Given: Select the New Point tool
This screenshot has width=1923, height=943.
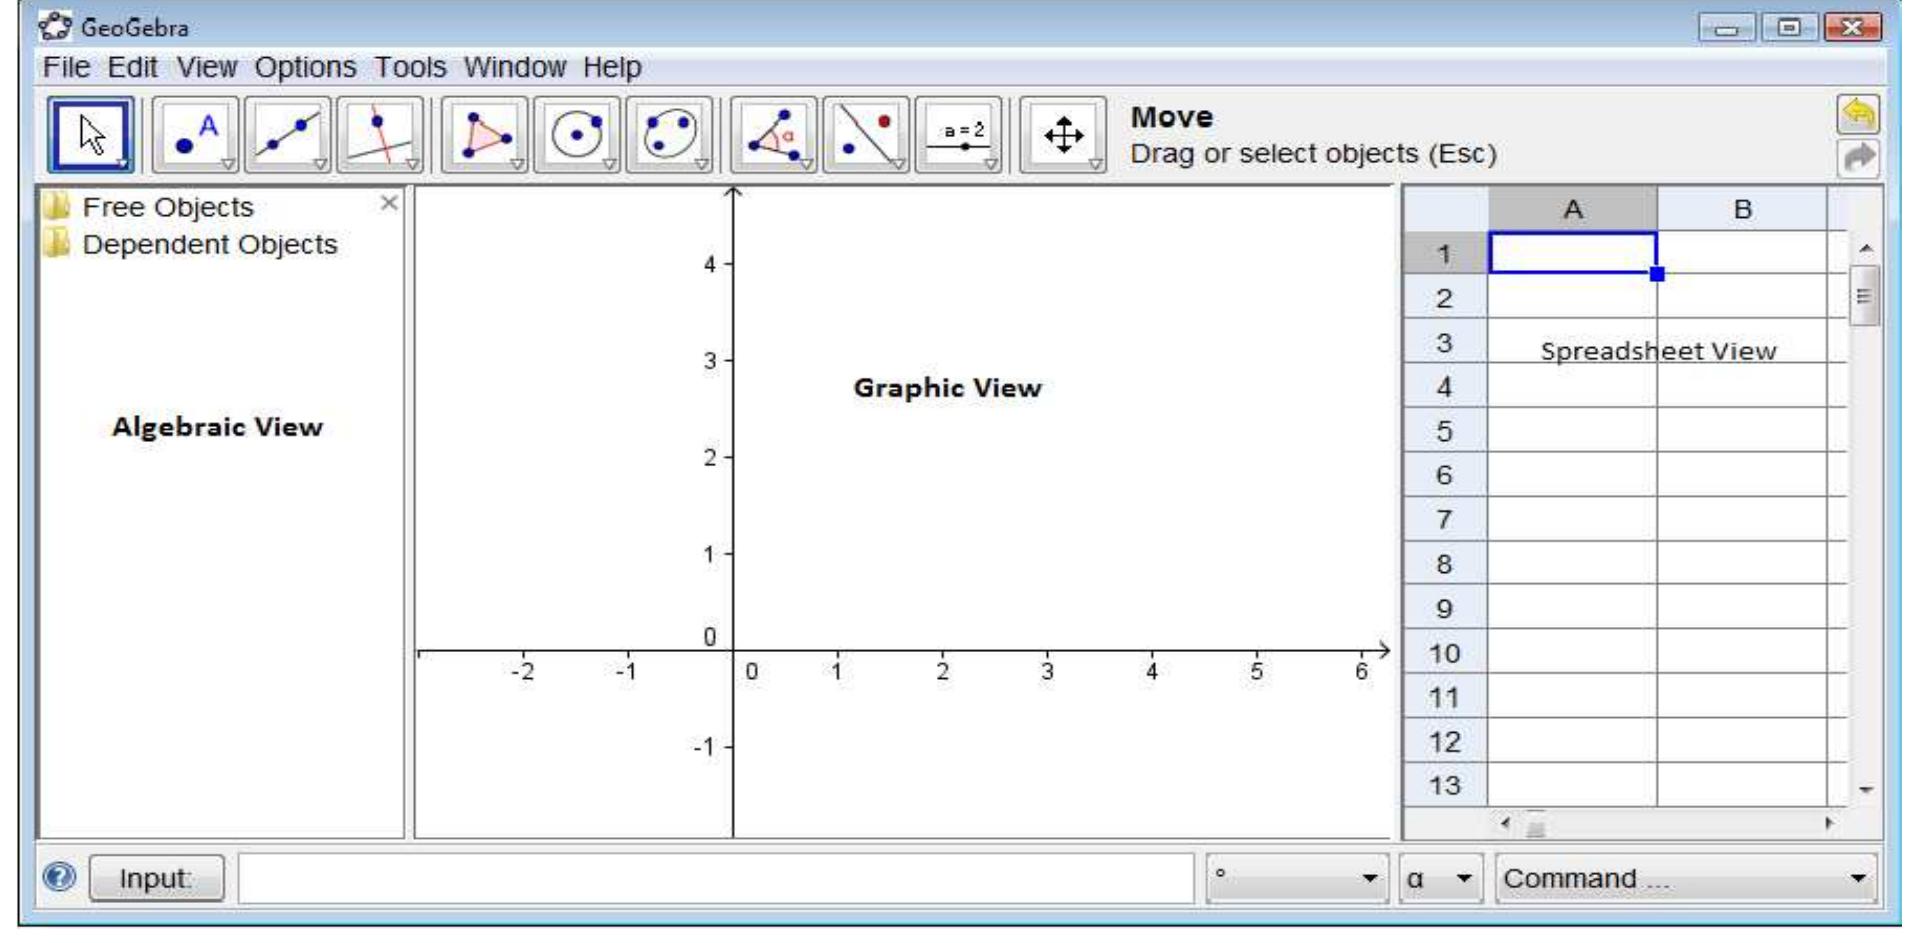Looking at the screenshot, I should click(196, 135).
